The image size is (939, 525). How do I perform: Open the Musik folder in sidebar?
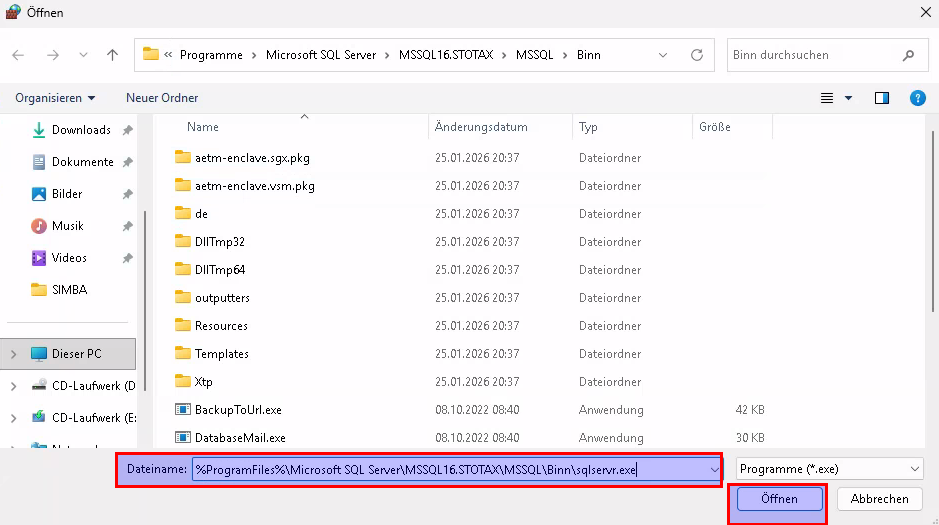pyautogui.click(x=67, y=226)
